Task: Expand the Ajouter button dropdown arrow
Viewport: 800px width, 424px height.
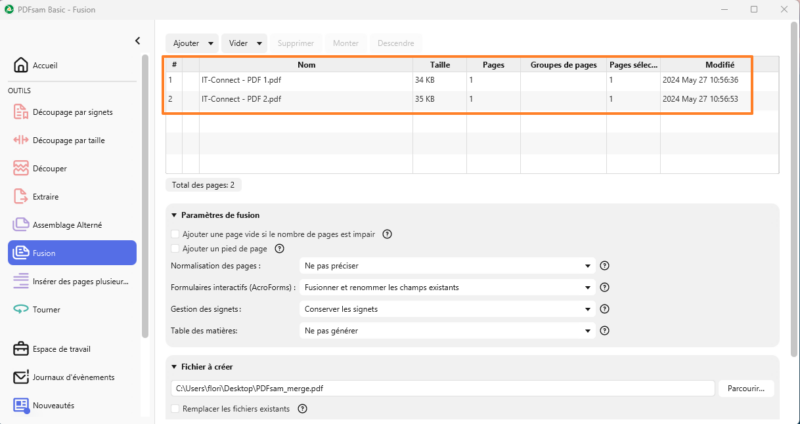Action: [x=211, y=44]
